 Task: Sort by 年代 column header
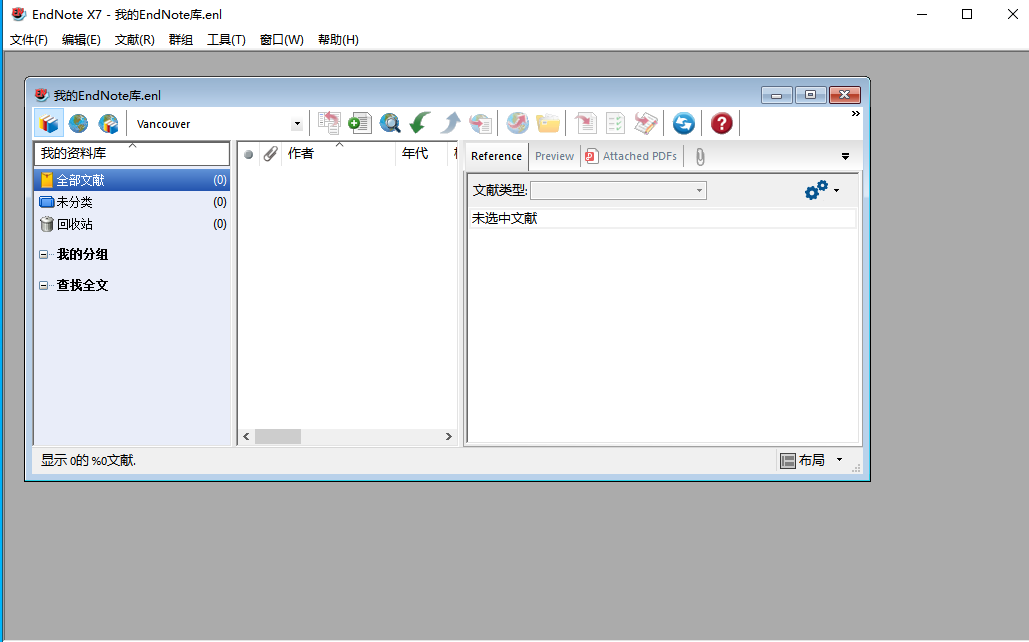point(421,154)
